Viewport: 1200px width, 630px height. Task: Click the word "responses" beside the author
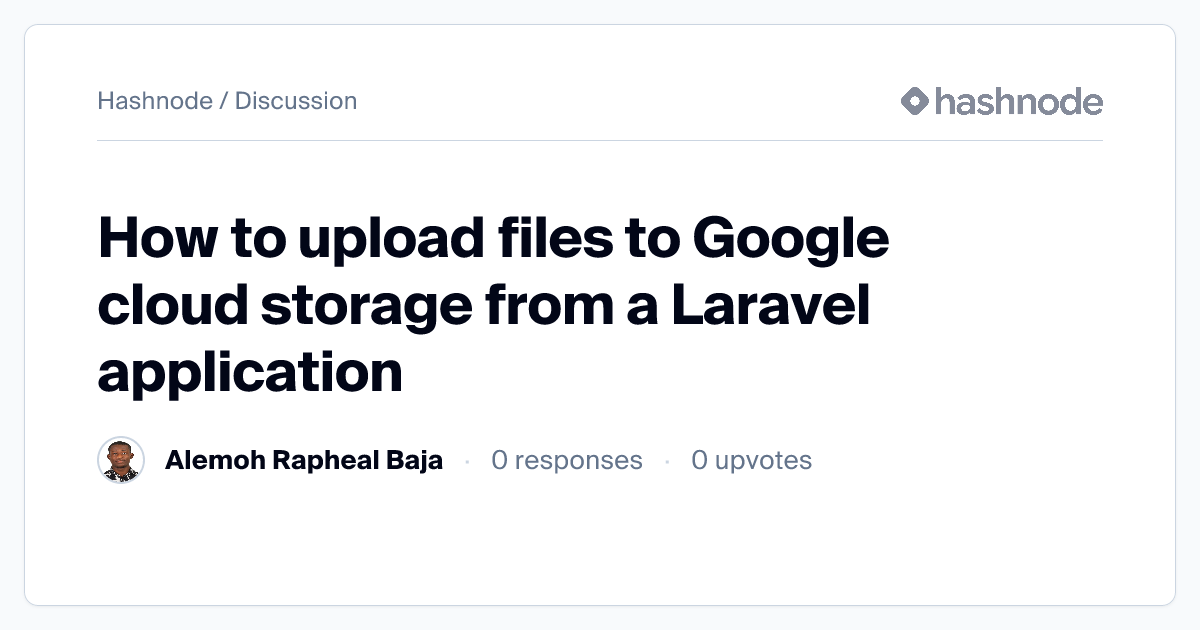(x=578, y=460)
